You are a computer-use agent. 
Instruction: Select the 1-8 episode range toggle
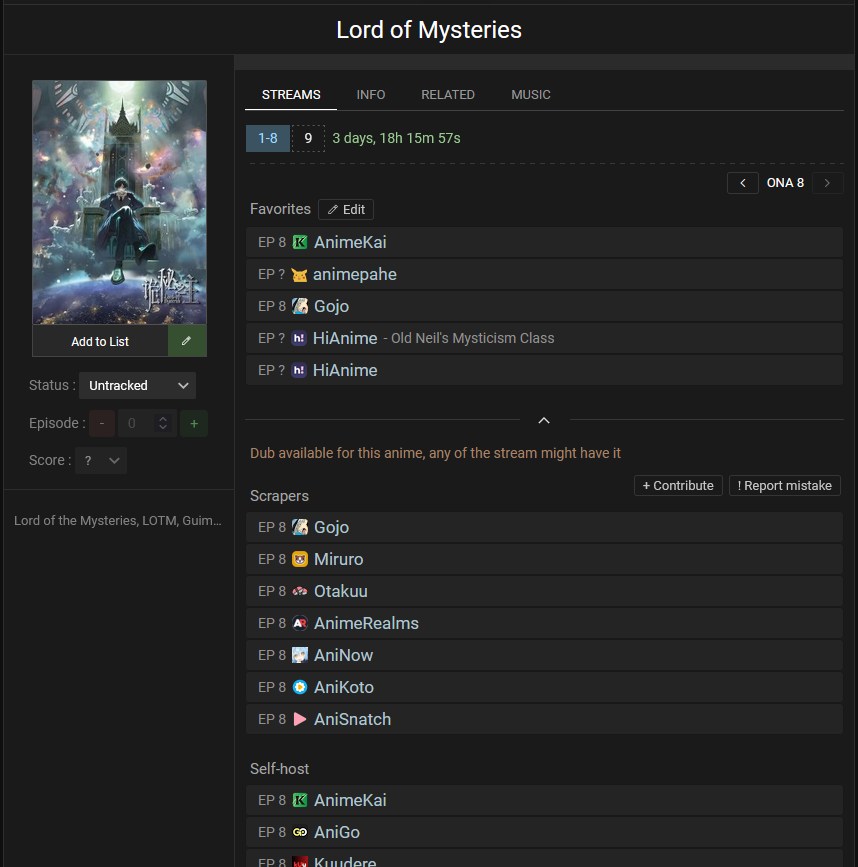pyautogui.click(x=267, y=138)
